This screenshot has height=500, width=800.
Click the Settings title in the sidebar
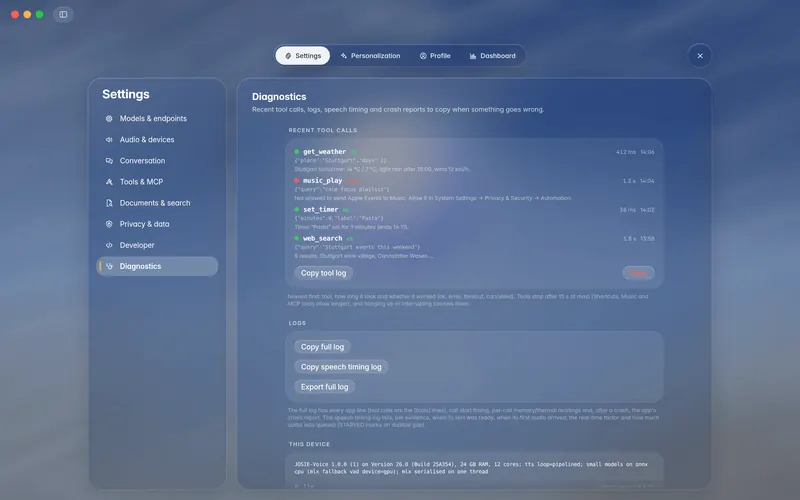pos(126,94)
